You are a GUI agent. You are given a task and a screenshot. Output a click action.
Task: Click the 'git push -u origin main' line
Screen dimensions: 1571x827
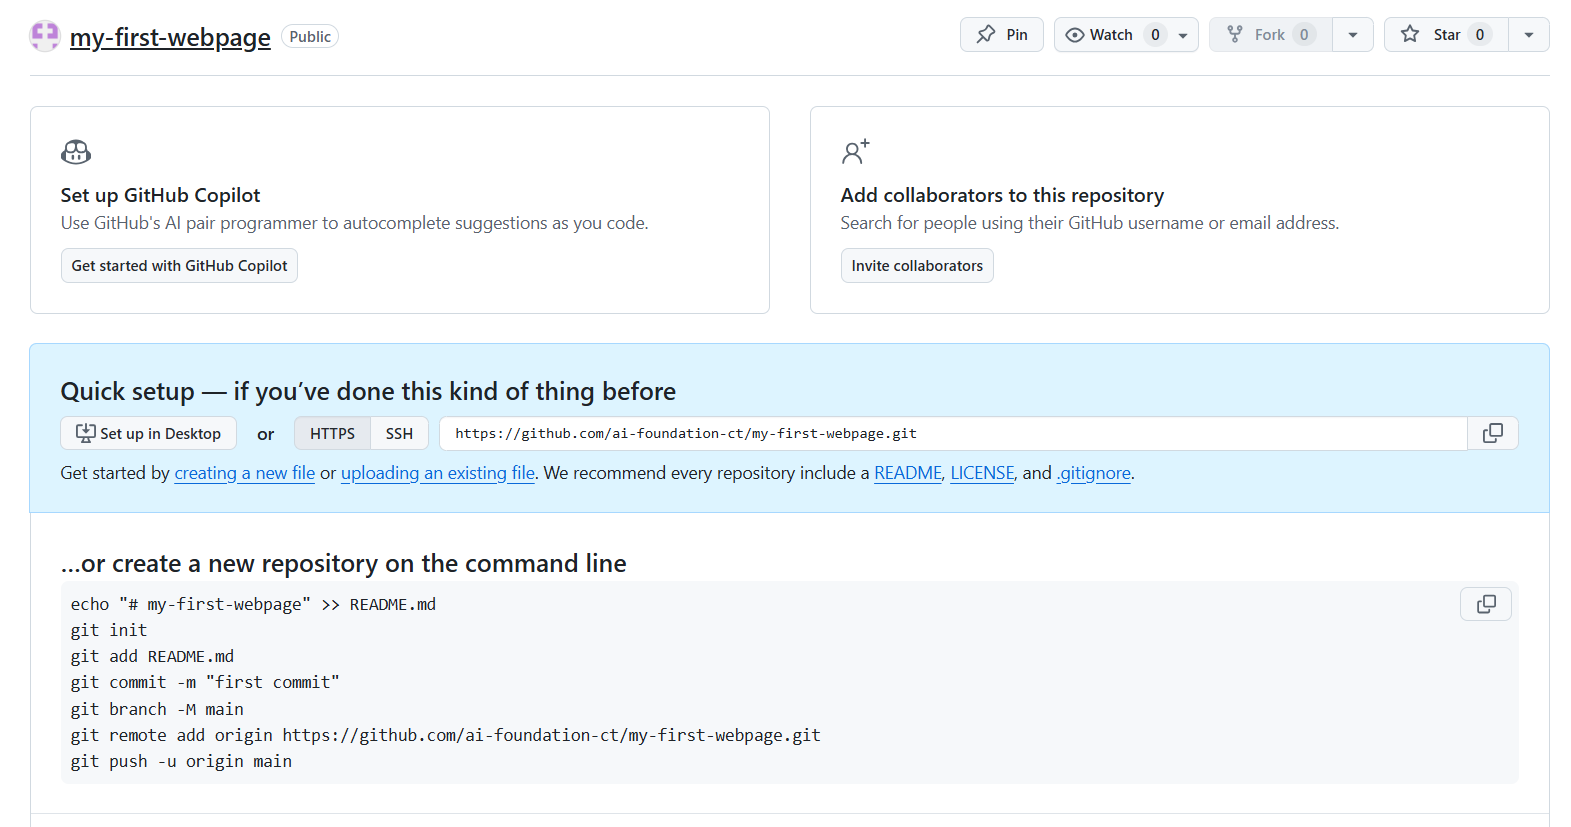(181, 761)
